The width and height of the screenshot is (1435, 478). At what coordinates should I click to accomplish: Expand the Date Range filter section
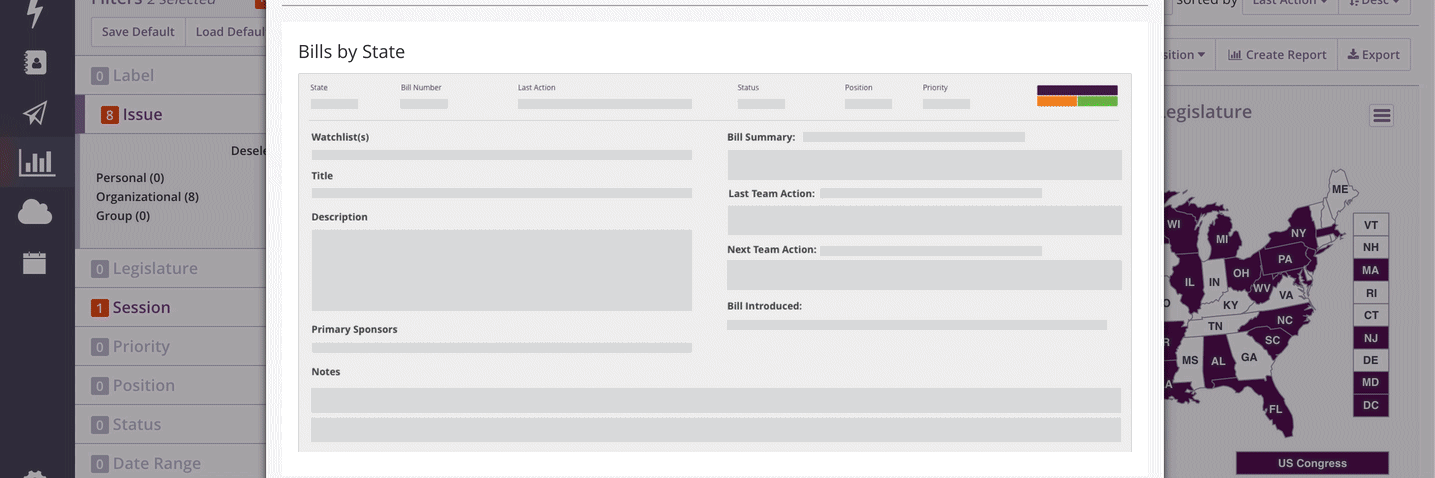pyautogui.click(x=170, y=463)
